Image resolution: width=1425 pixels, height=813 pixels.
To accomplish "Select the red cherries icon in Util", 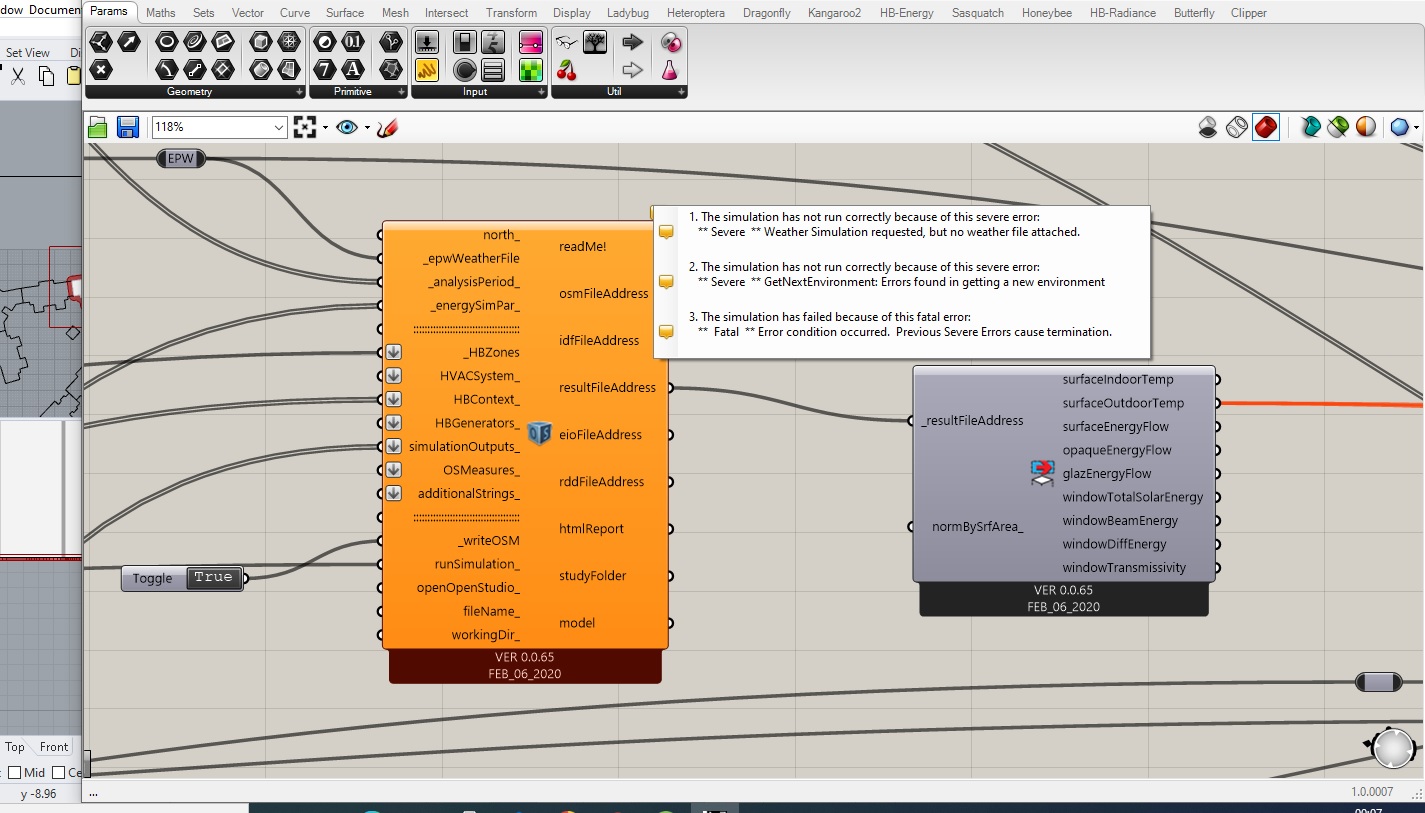I will 566,70.
